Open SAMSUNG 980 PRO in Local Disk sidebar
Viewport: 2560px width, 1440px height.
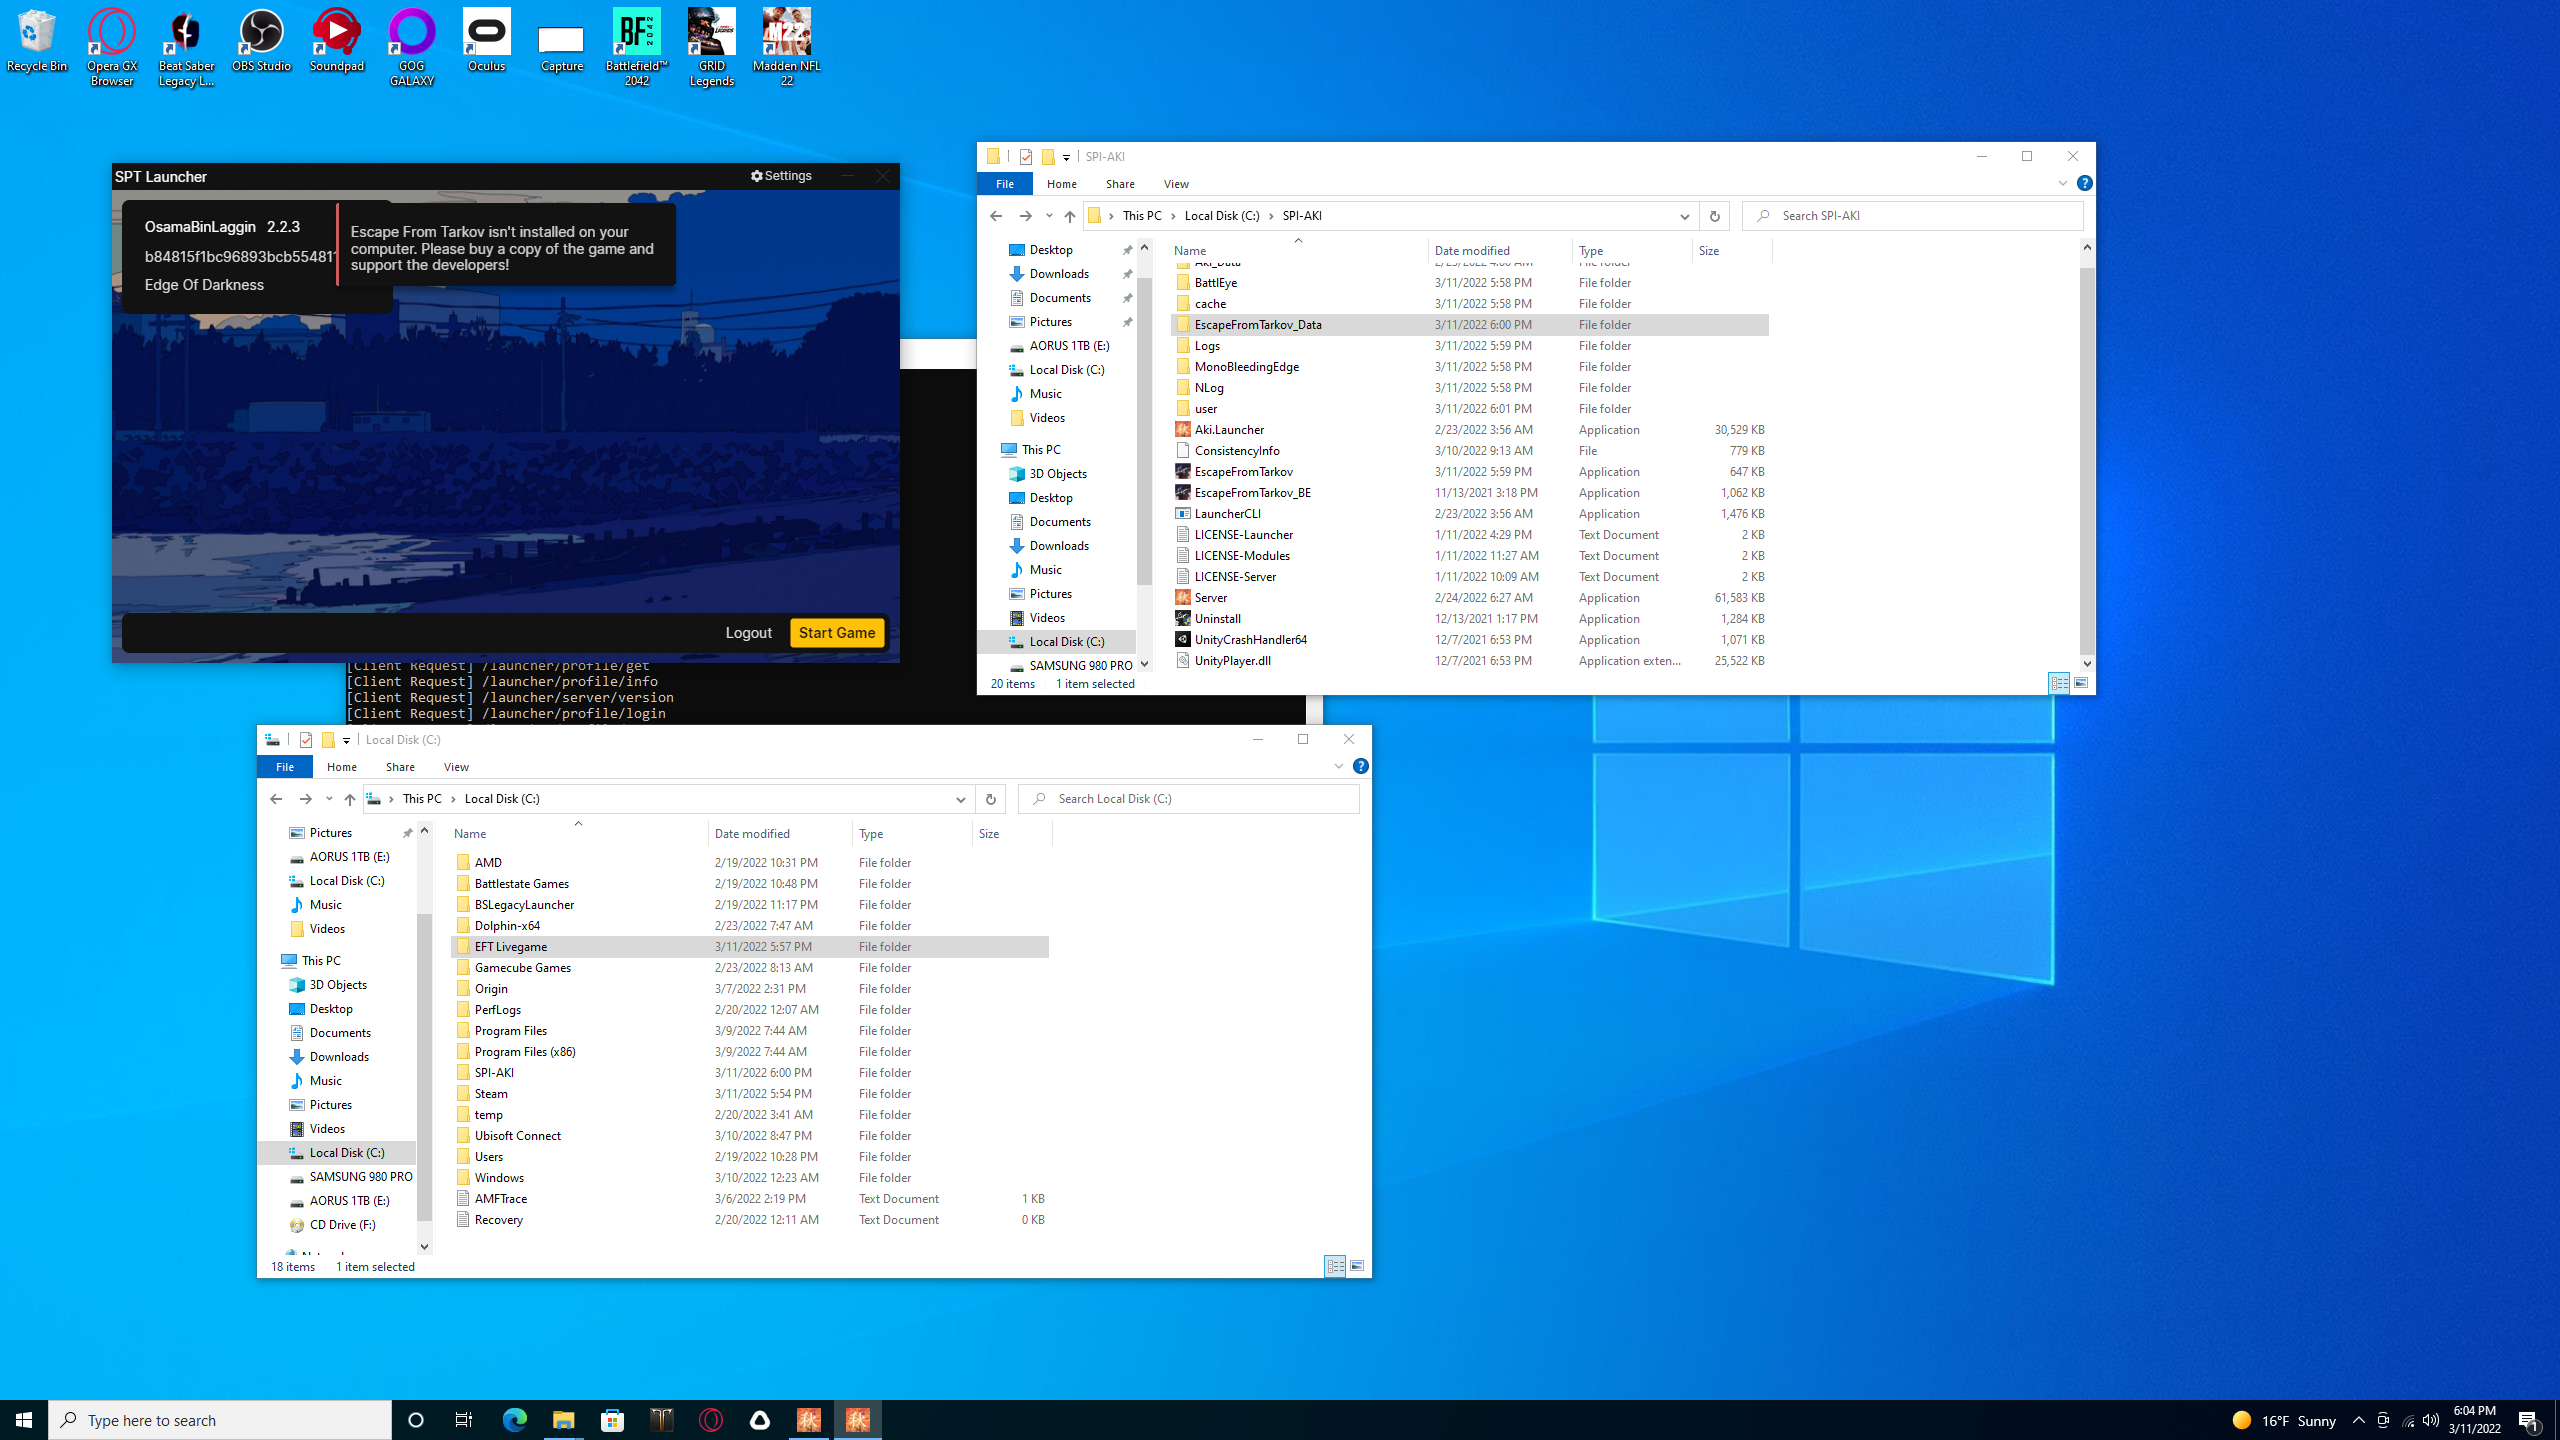pos(360,1177)
